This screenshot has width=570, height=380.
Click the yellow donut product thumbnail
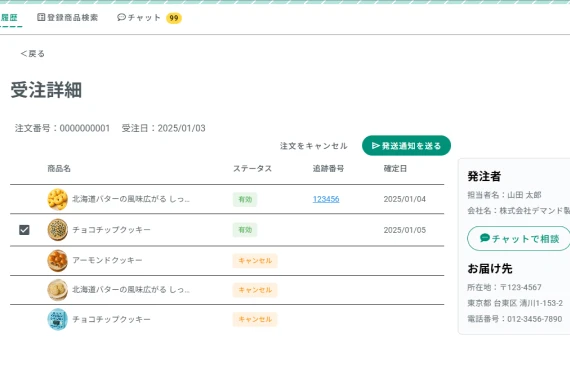[x=57, y=199]
